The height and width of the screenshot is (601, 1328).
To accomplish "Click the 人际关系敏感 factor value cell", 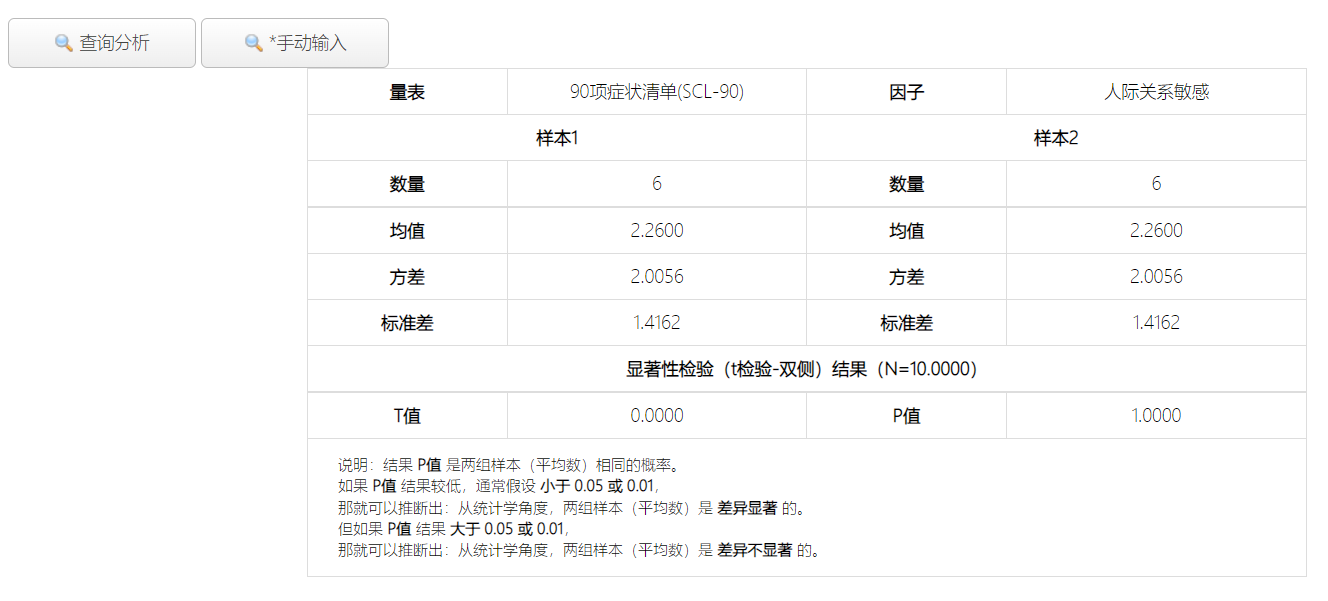I will pos(1156,92).
